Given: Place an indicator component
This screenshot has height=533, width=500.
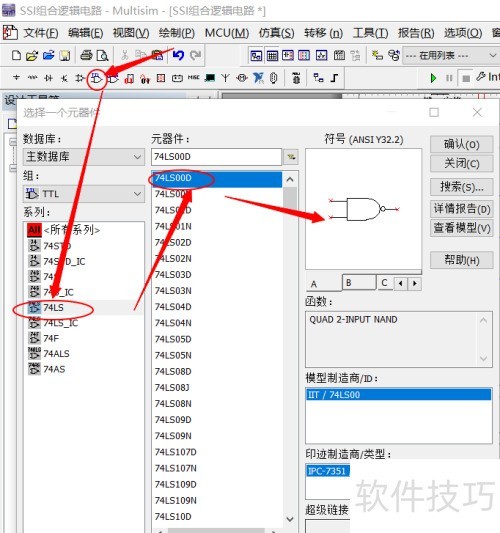Looking at the screenshot, I should (161, 78).
